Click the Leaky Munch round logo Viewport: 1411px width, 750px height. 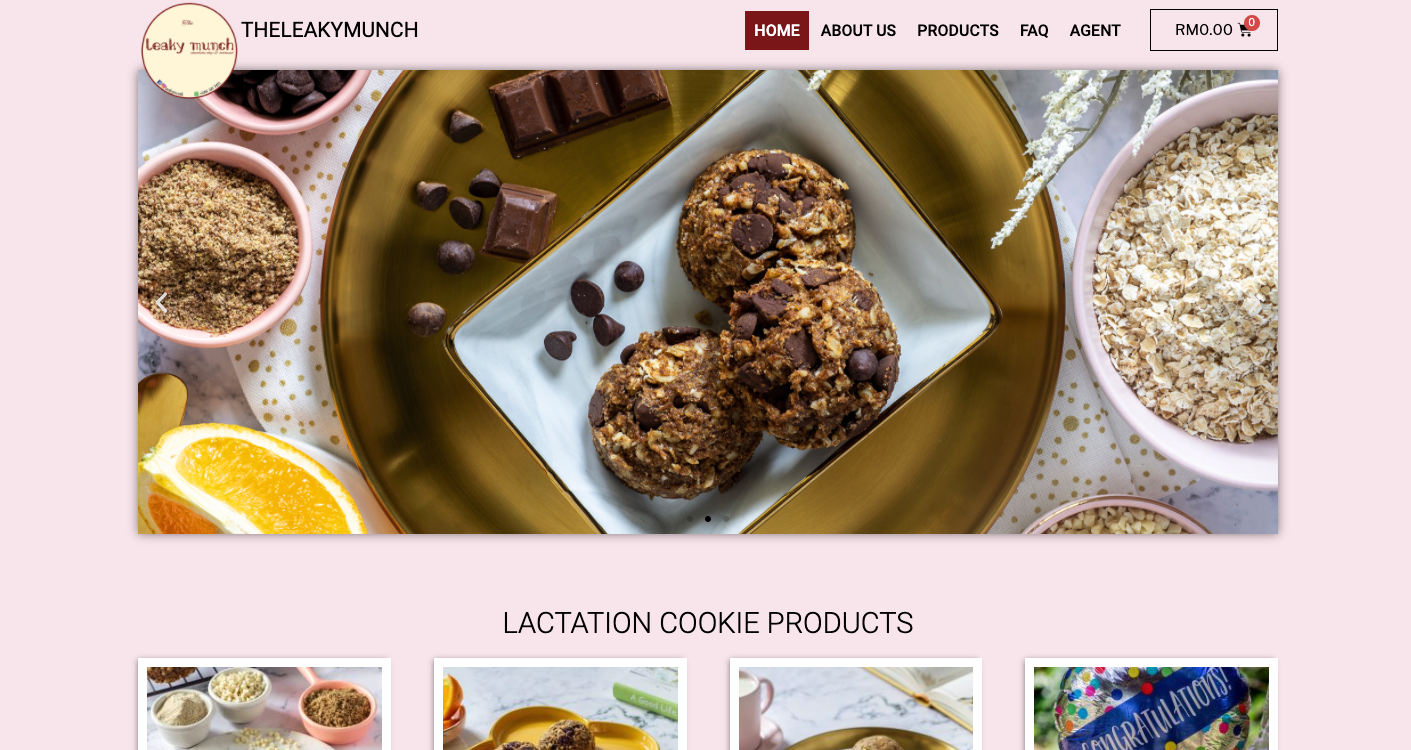coord(189,50)
